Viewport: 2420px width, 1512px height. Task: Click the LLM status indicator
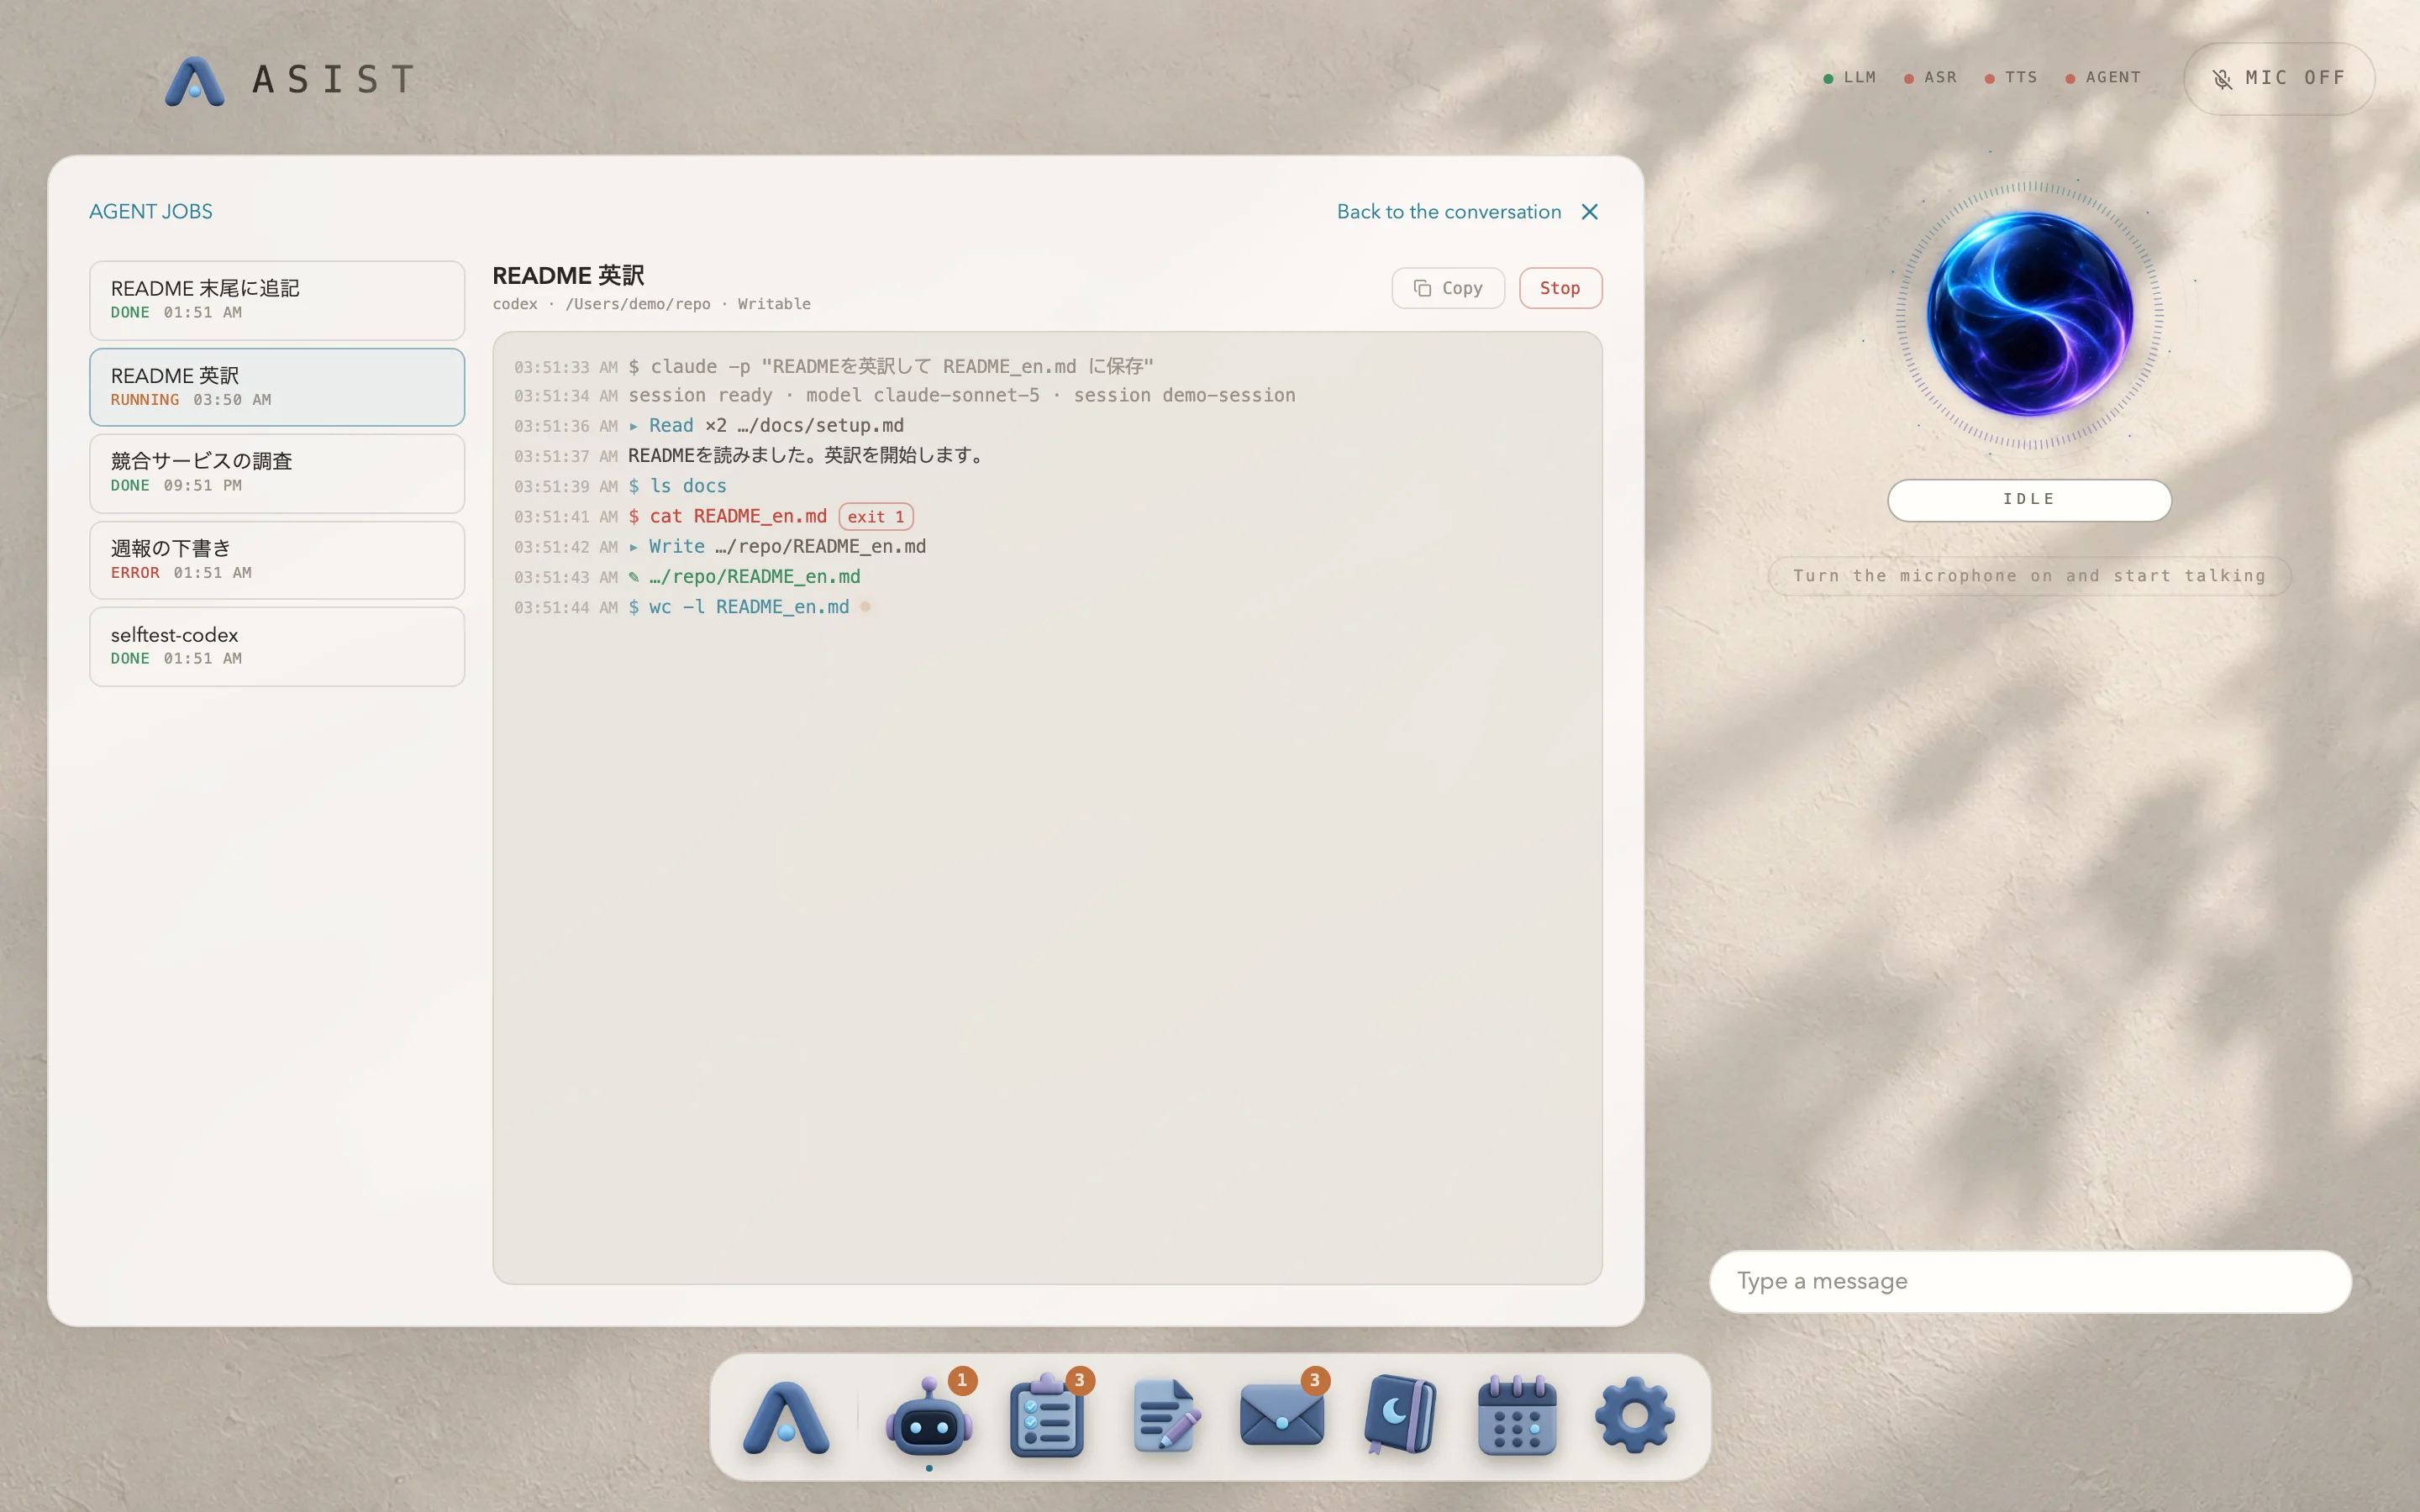[x=1850, y=78]
